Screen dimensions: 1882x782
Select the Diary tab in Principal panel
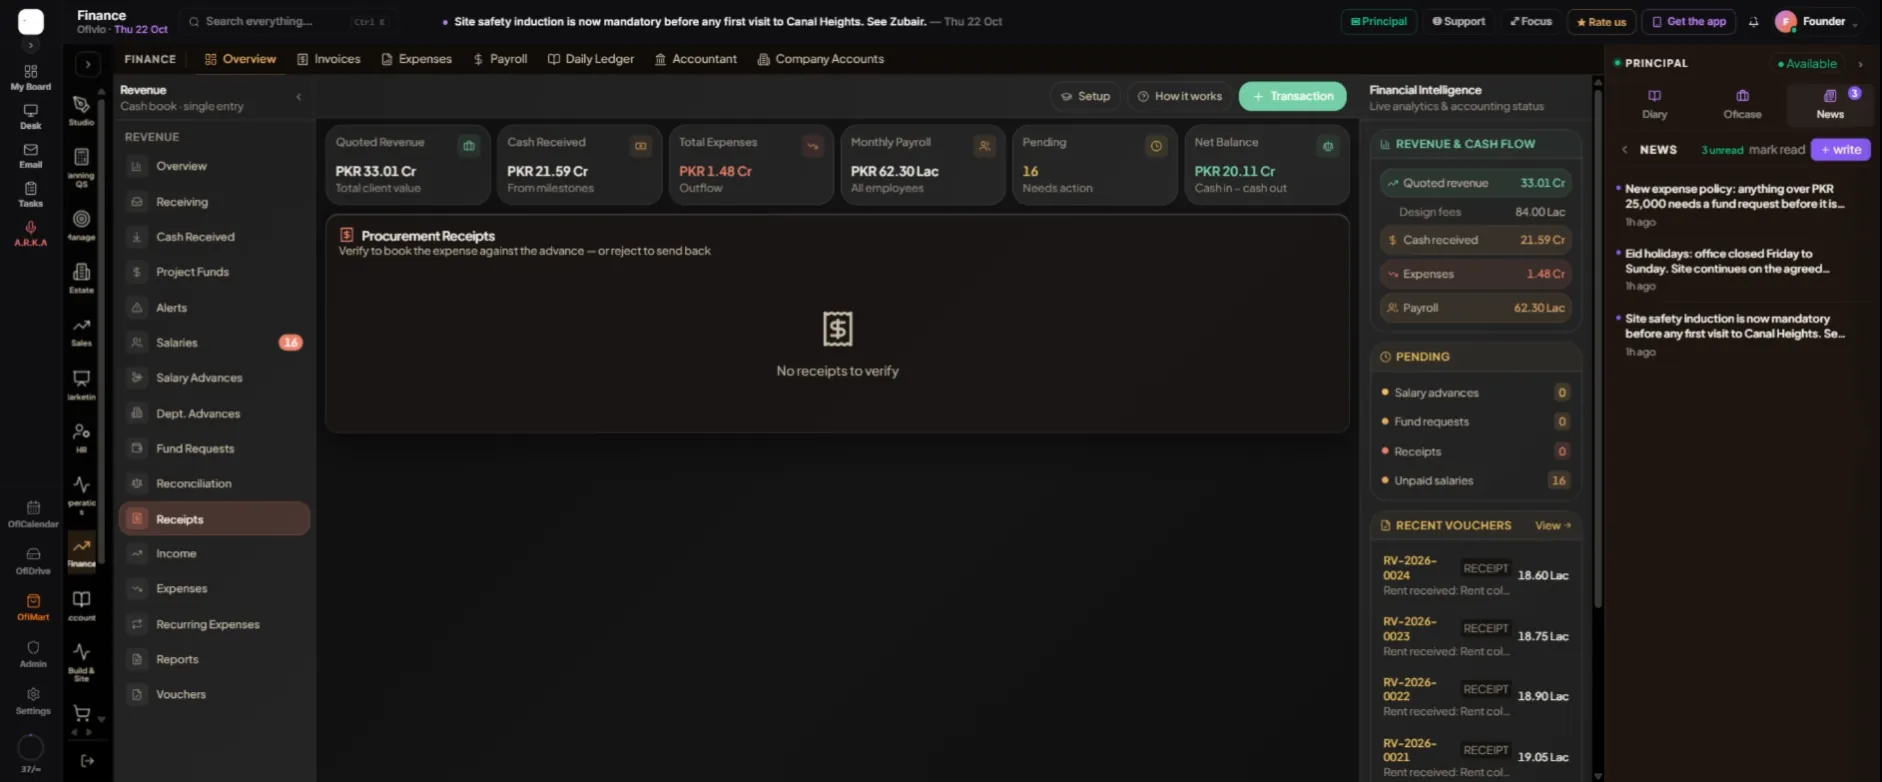click(1655, 104)
